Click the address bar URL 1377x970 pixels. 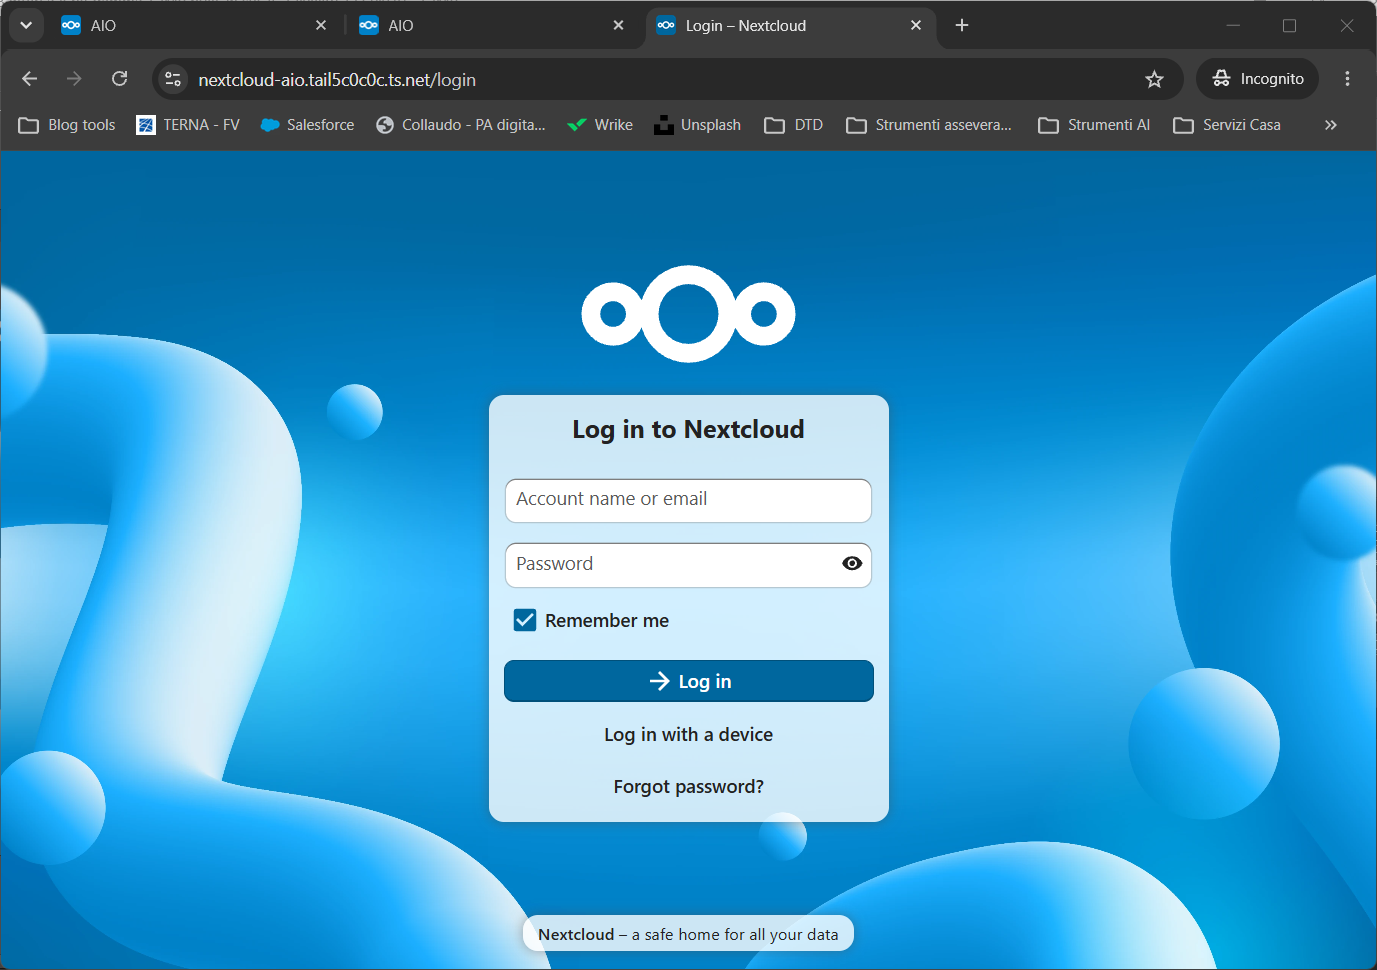pos(337,80)
